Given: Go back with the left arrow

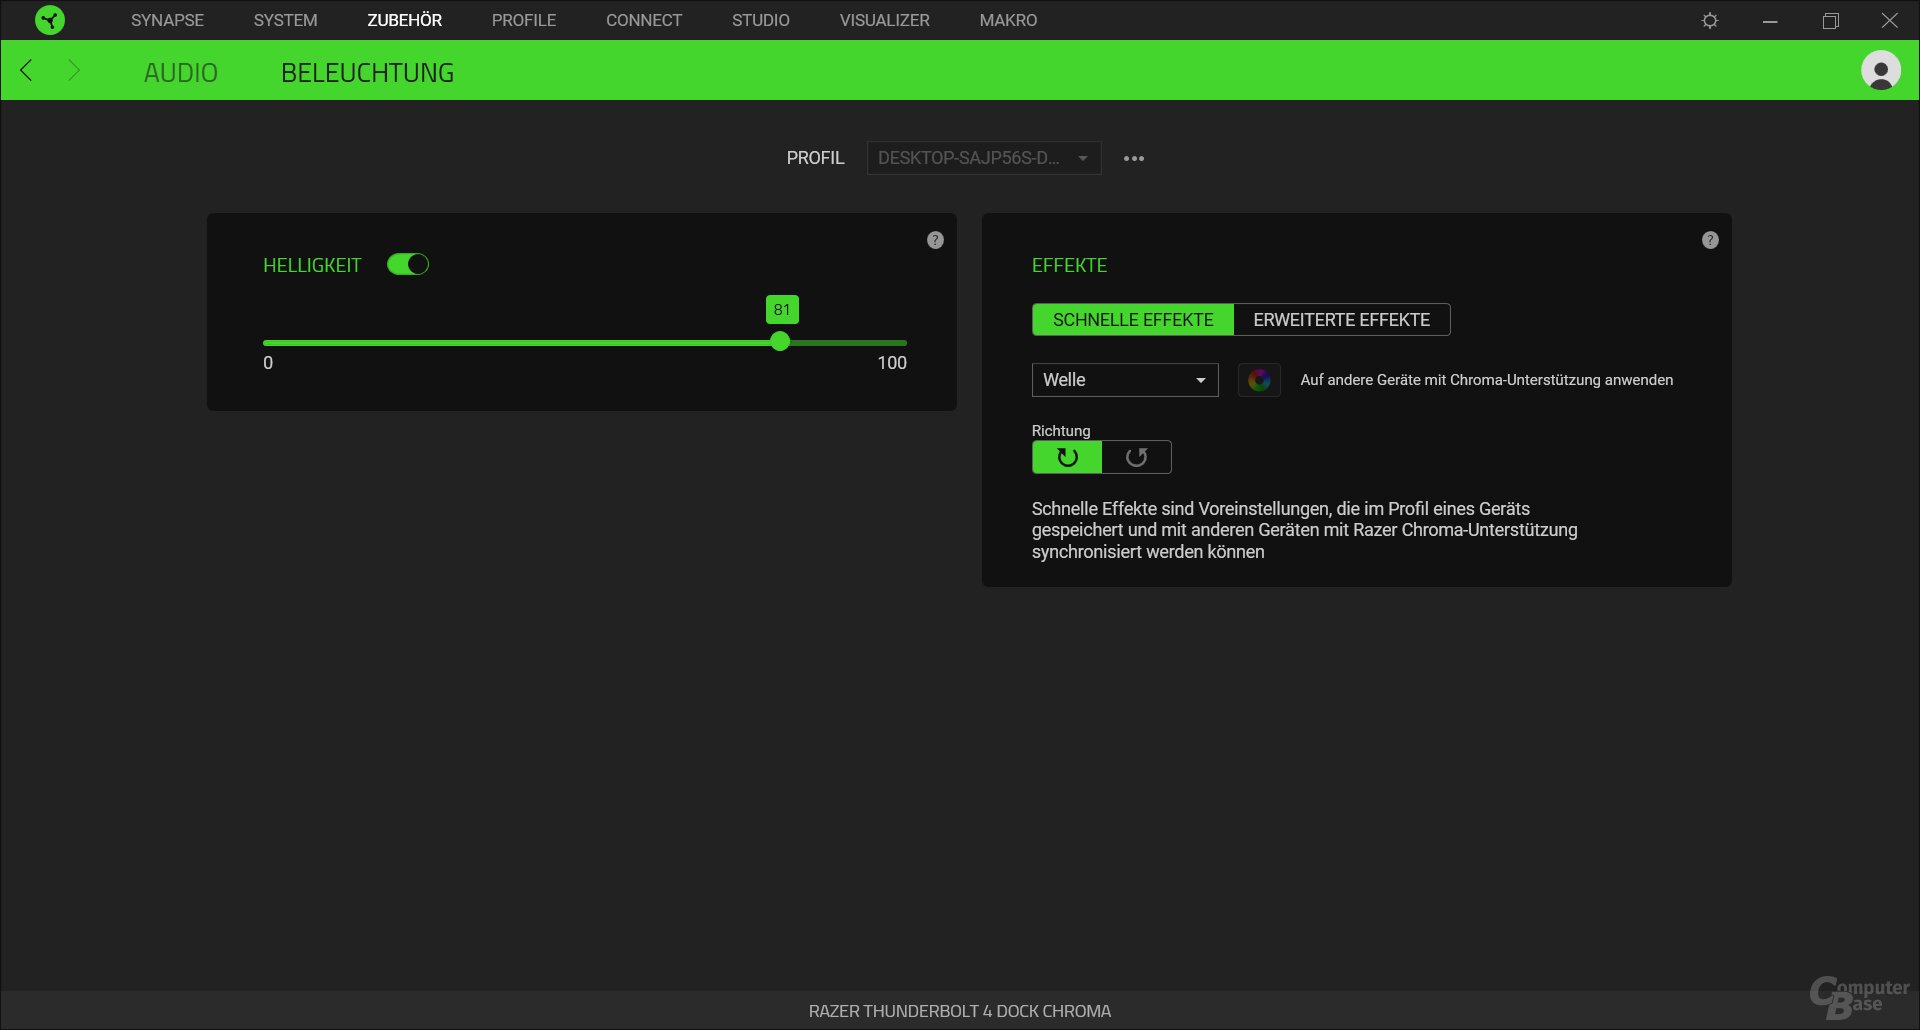Looking at the screenshot, I should (27, 70).
